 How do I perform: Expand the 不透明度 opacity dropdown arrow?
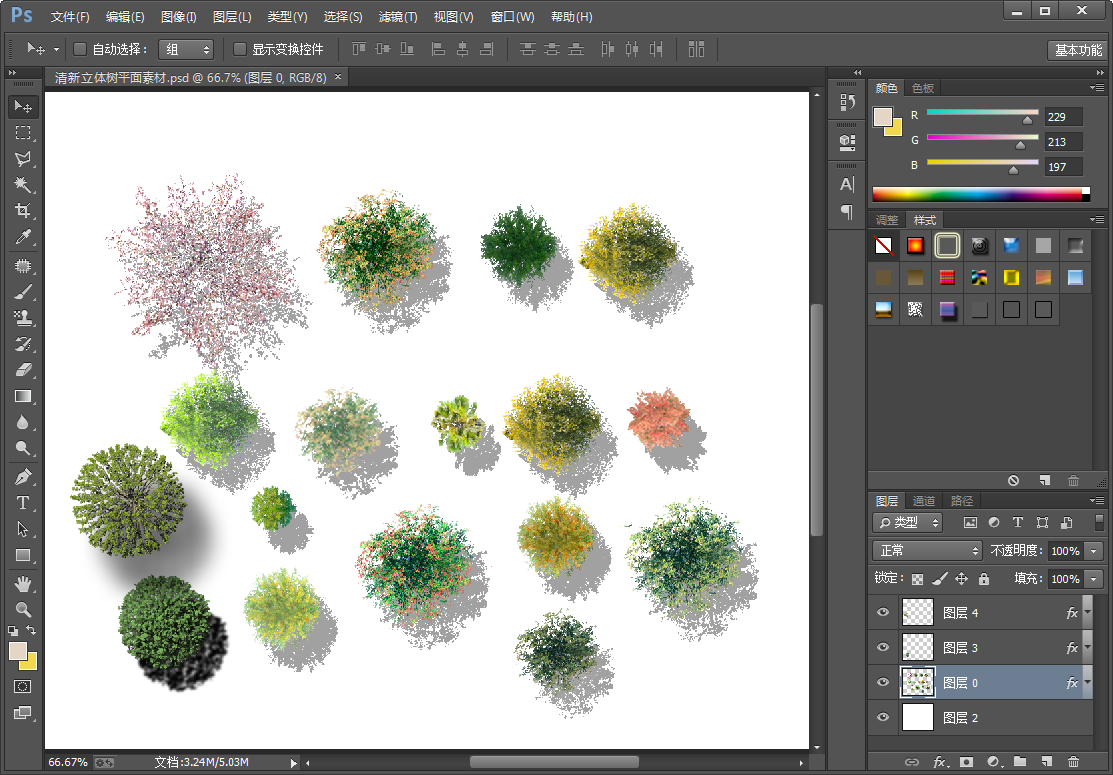coord(1094,551)
